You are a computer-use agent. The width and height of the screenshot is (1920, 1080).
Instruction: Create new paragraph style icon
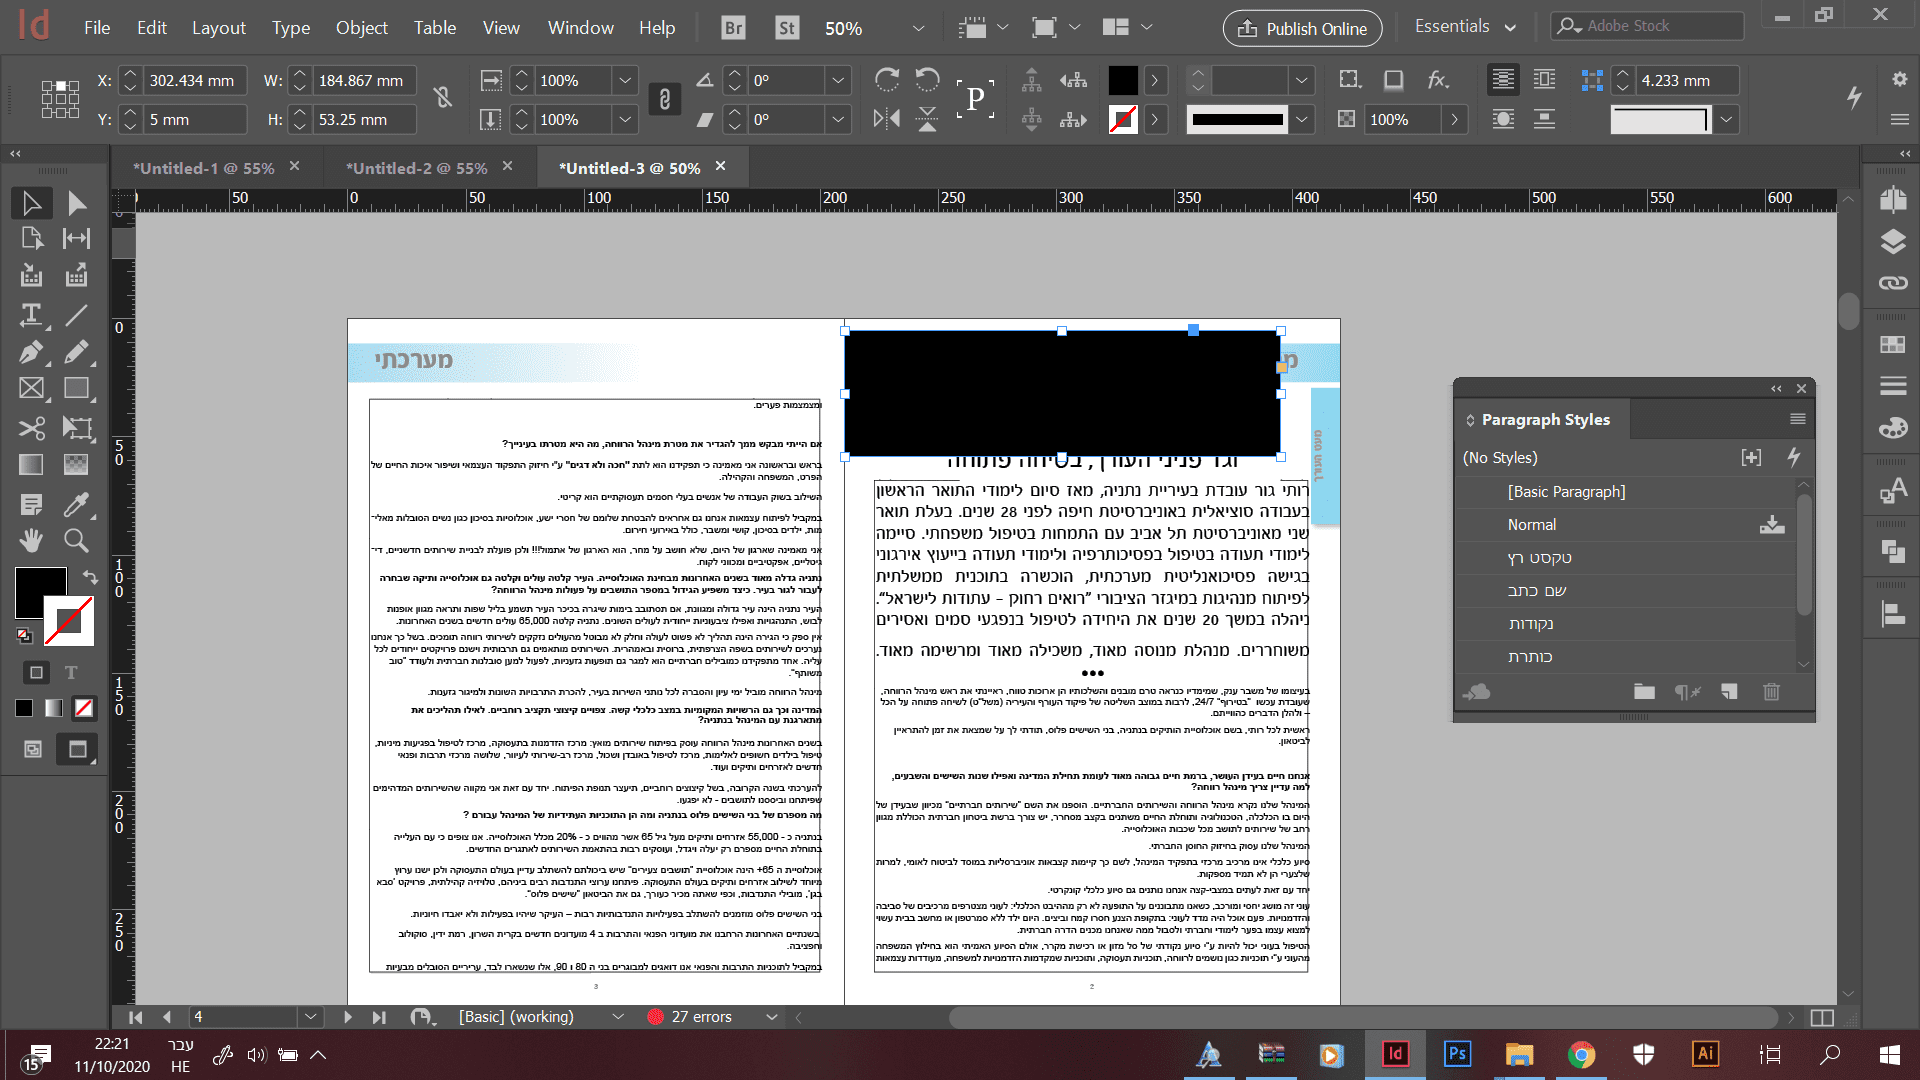pyautogui.click(x=1729, y=692)
